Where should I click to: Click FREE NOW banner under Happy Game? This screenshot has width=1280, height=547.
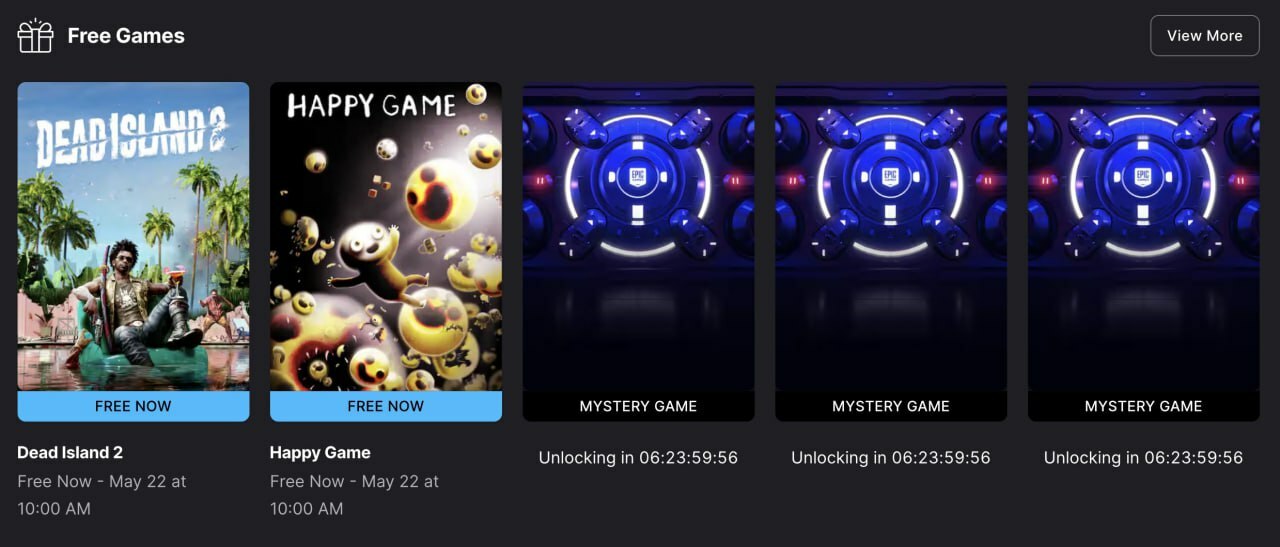(x=386, y=406)
